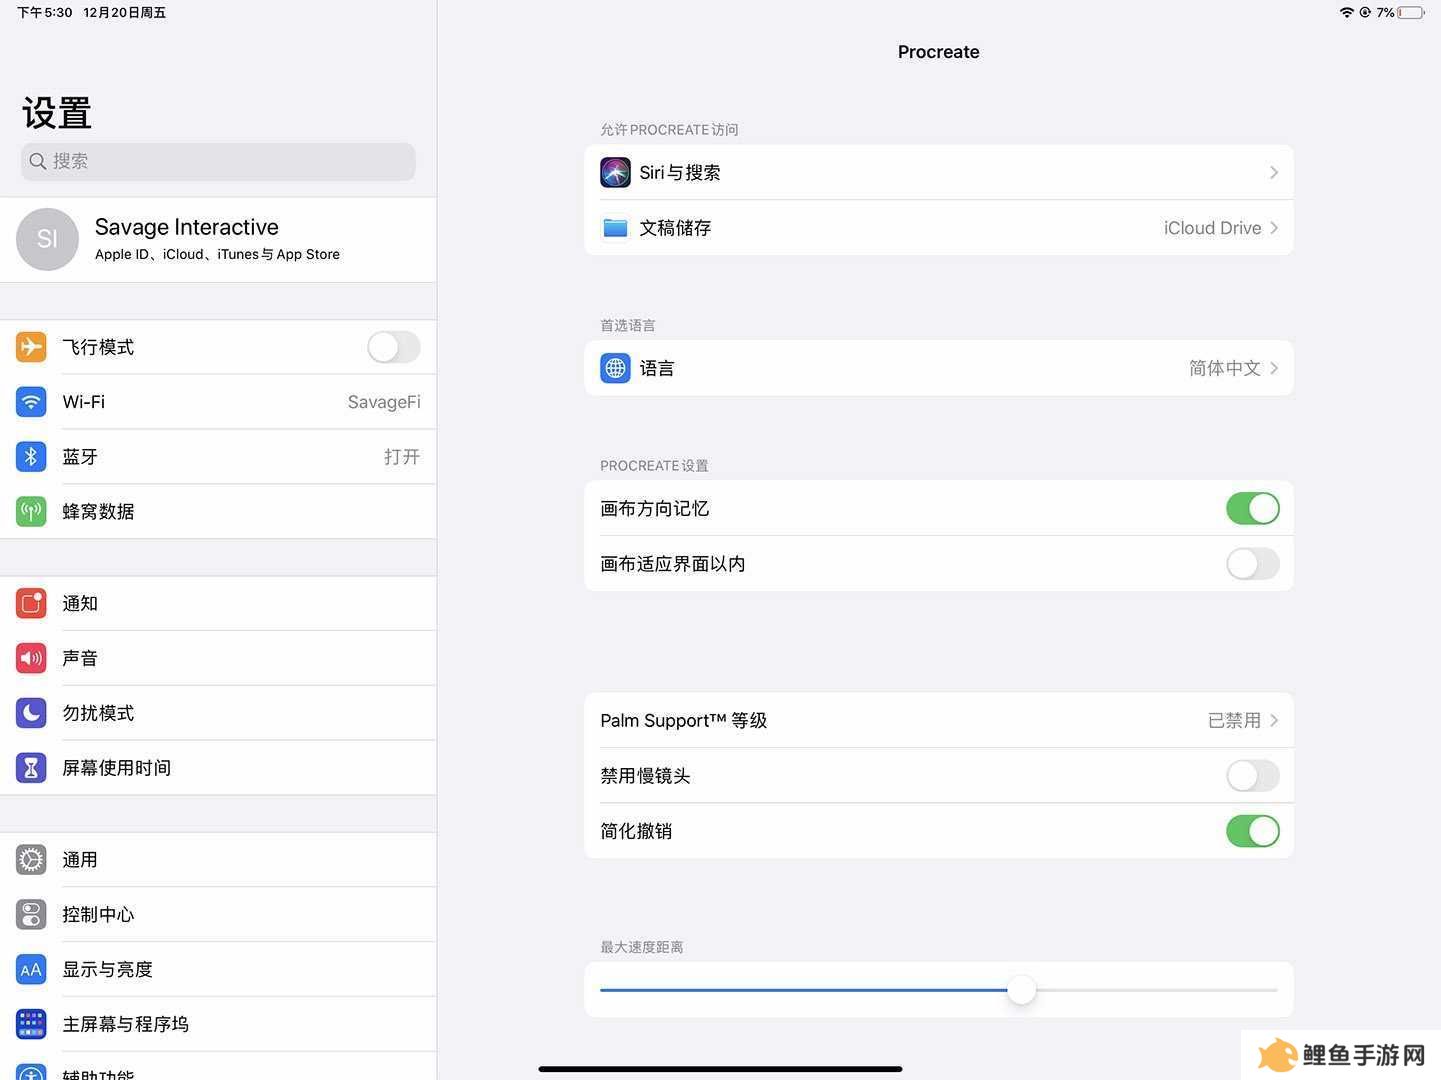
Task: Tap the red notifications icon
Action: point(31,604)
